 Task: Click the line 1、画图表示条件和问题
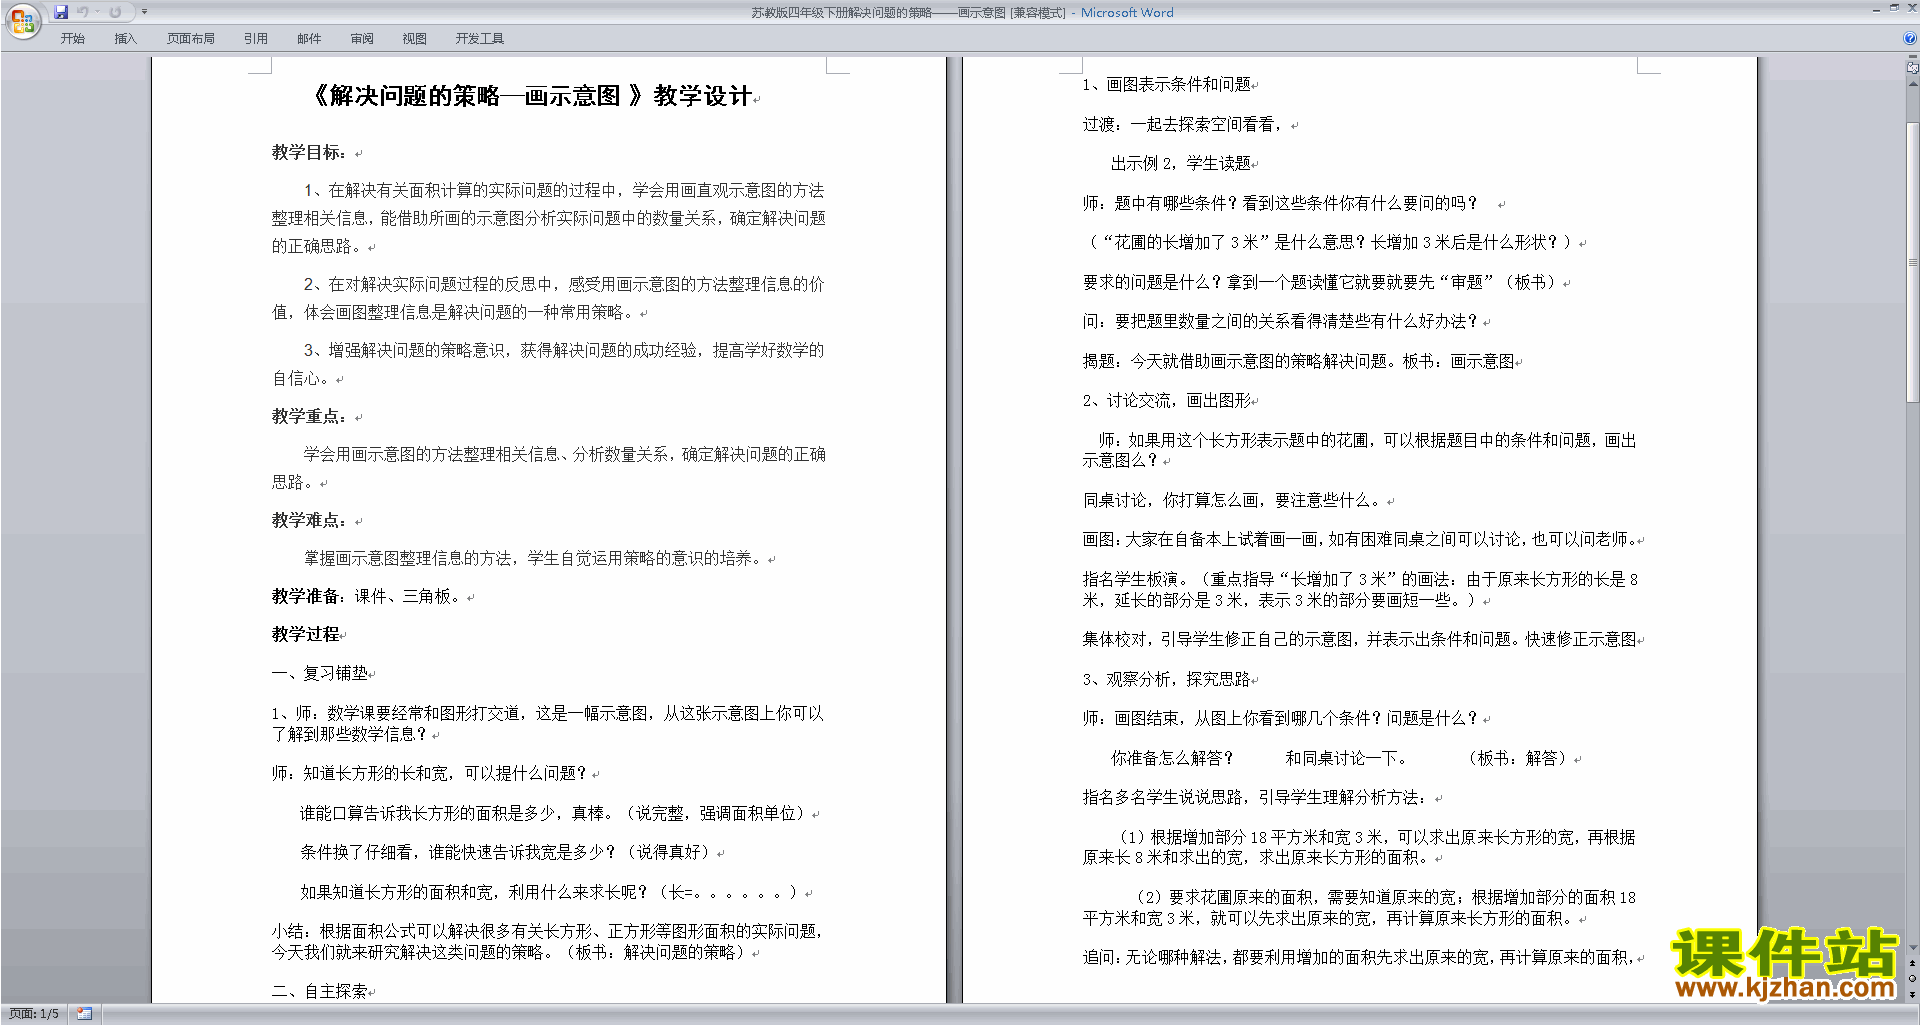[1166, 84]
